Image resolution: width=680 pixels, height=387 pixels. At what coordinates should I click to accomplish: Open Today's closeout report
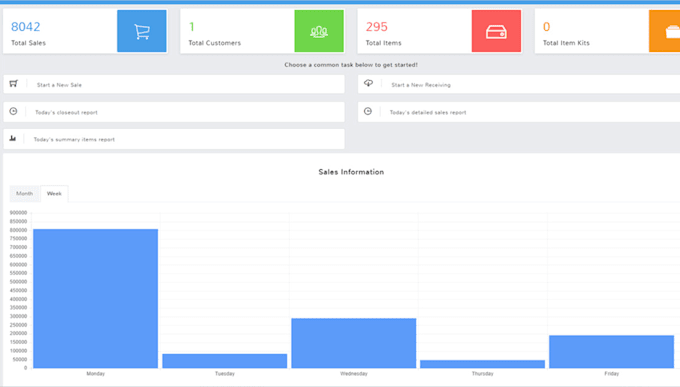174,112
